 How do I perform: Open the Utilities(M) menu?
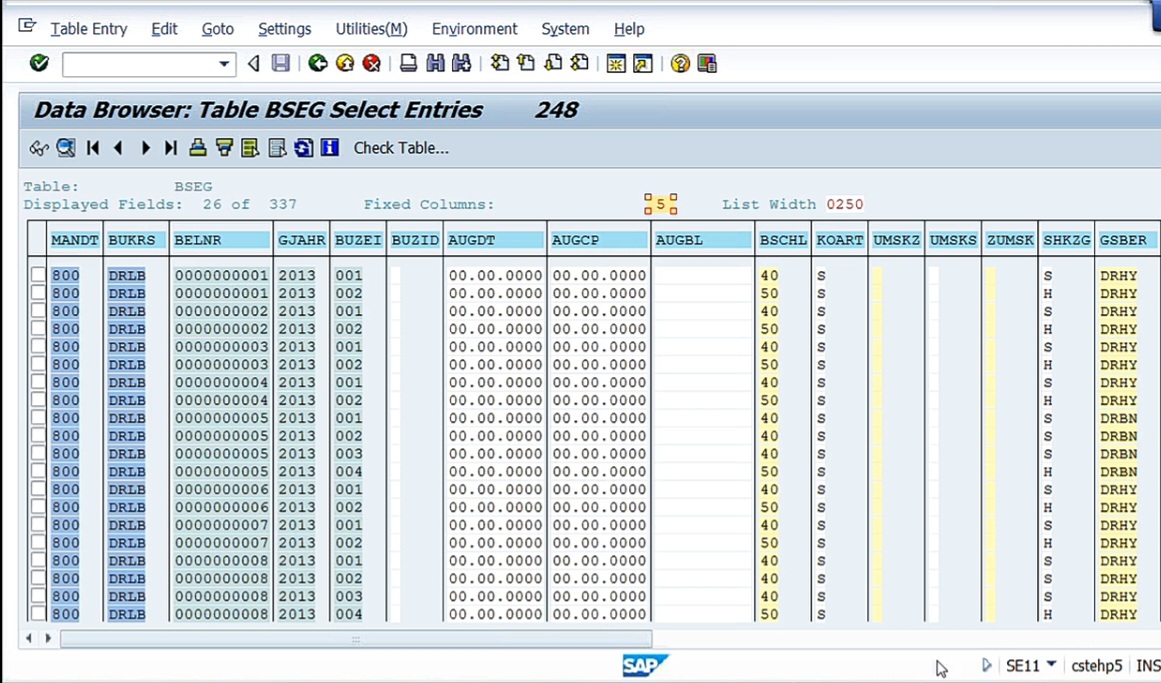[372, 29]
